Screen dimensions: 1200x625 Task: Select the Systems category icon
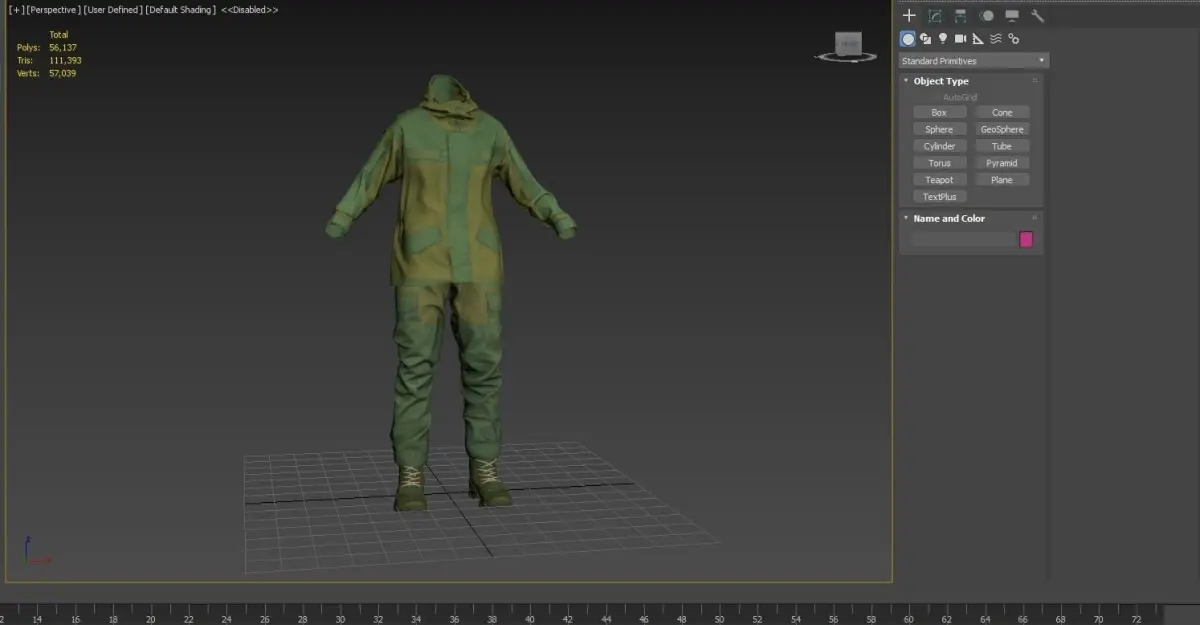1014,39
